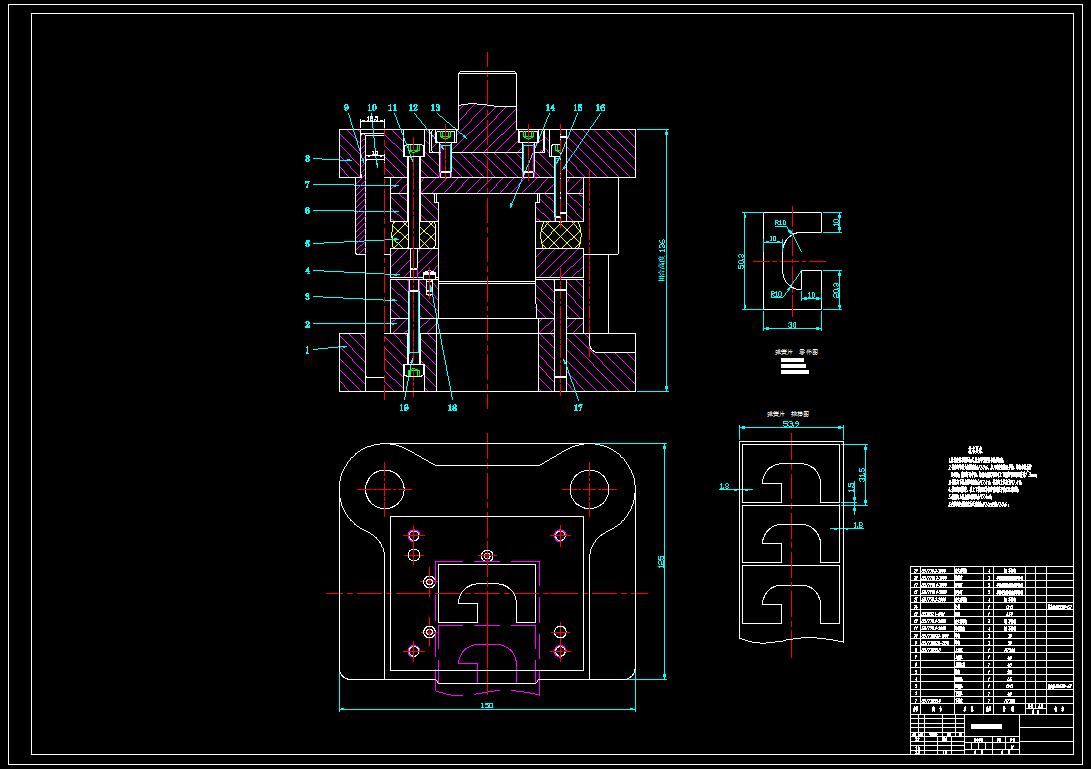Image resolution: width=1091 pixels, height=769 pixels.
Task: Select part callout number 12
Action: pyautogui.click(x=413, y=108)
